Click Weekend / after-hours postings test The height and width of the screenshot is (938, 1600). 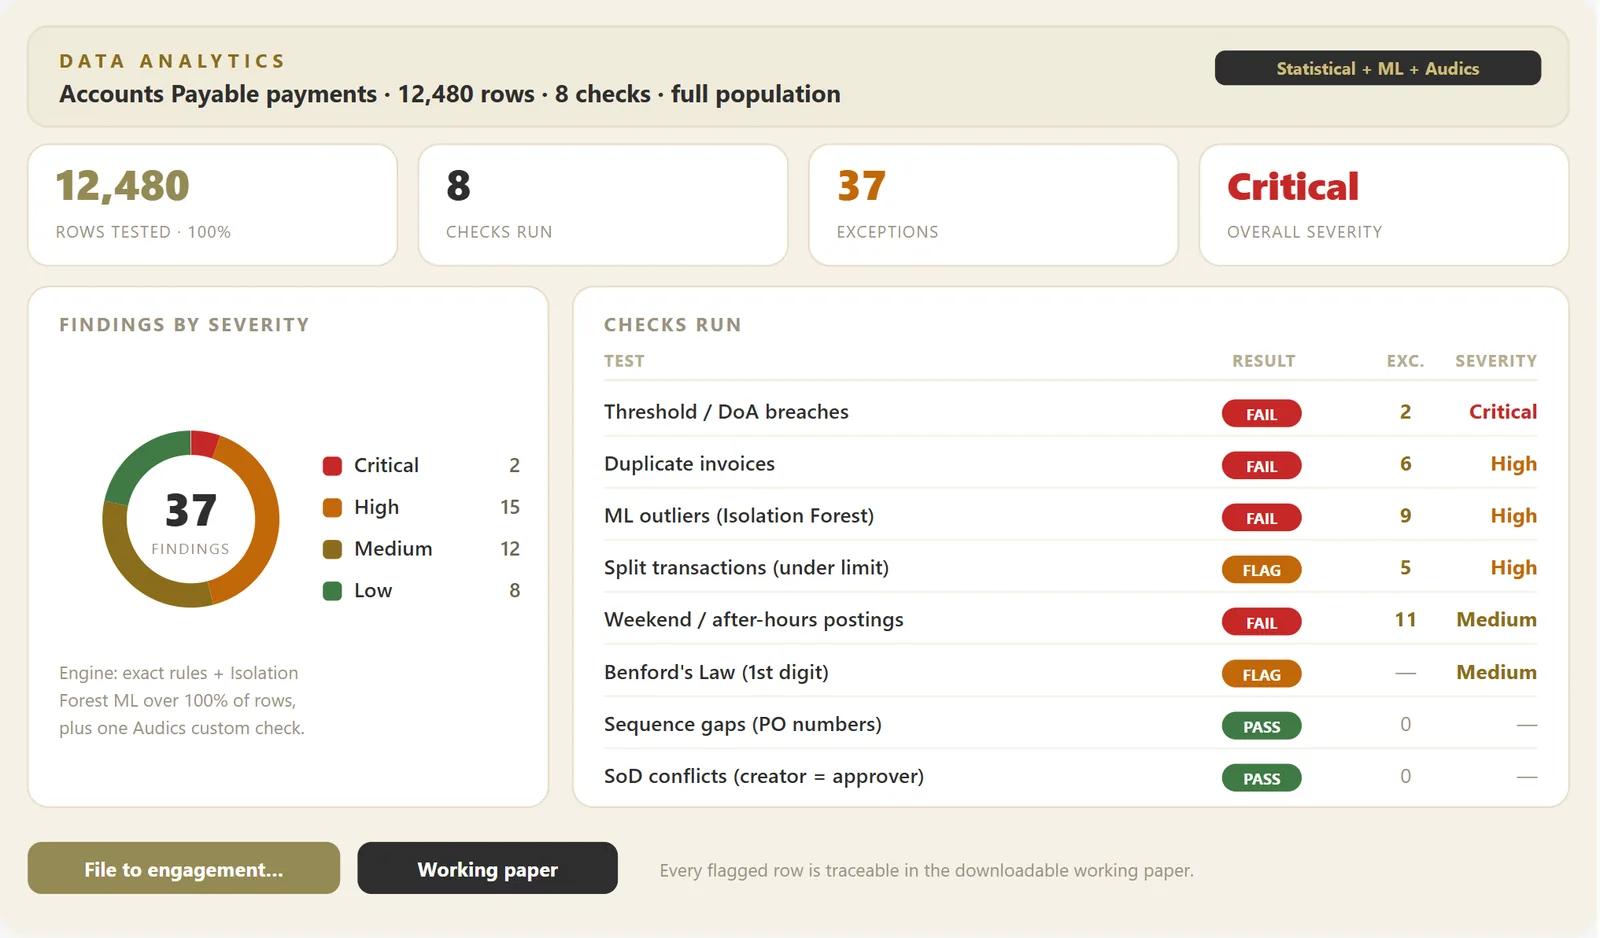pyautogui.click(x=754, y=620)
